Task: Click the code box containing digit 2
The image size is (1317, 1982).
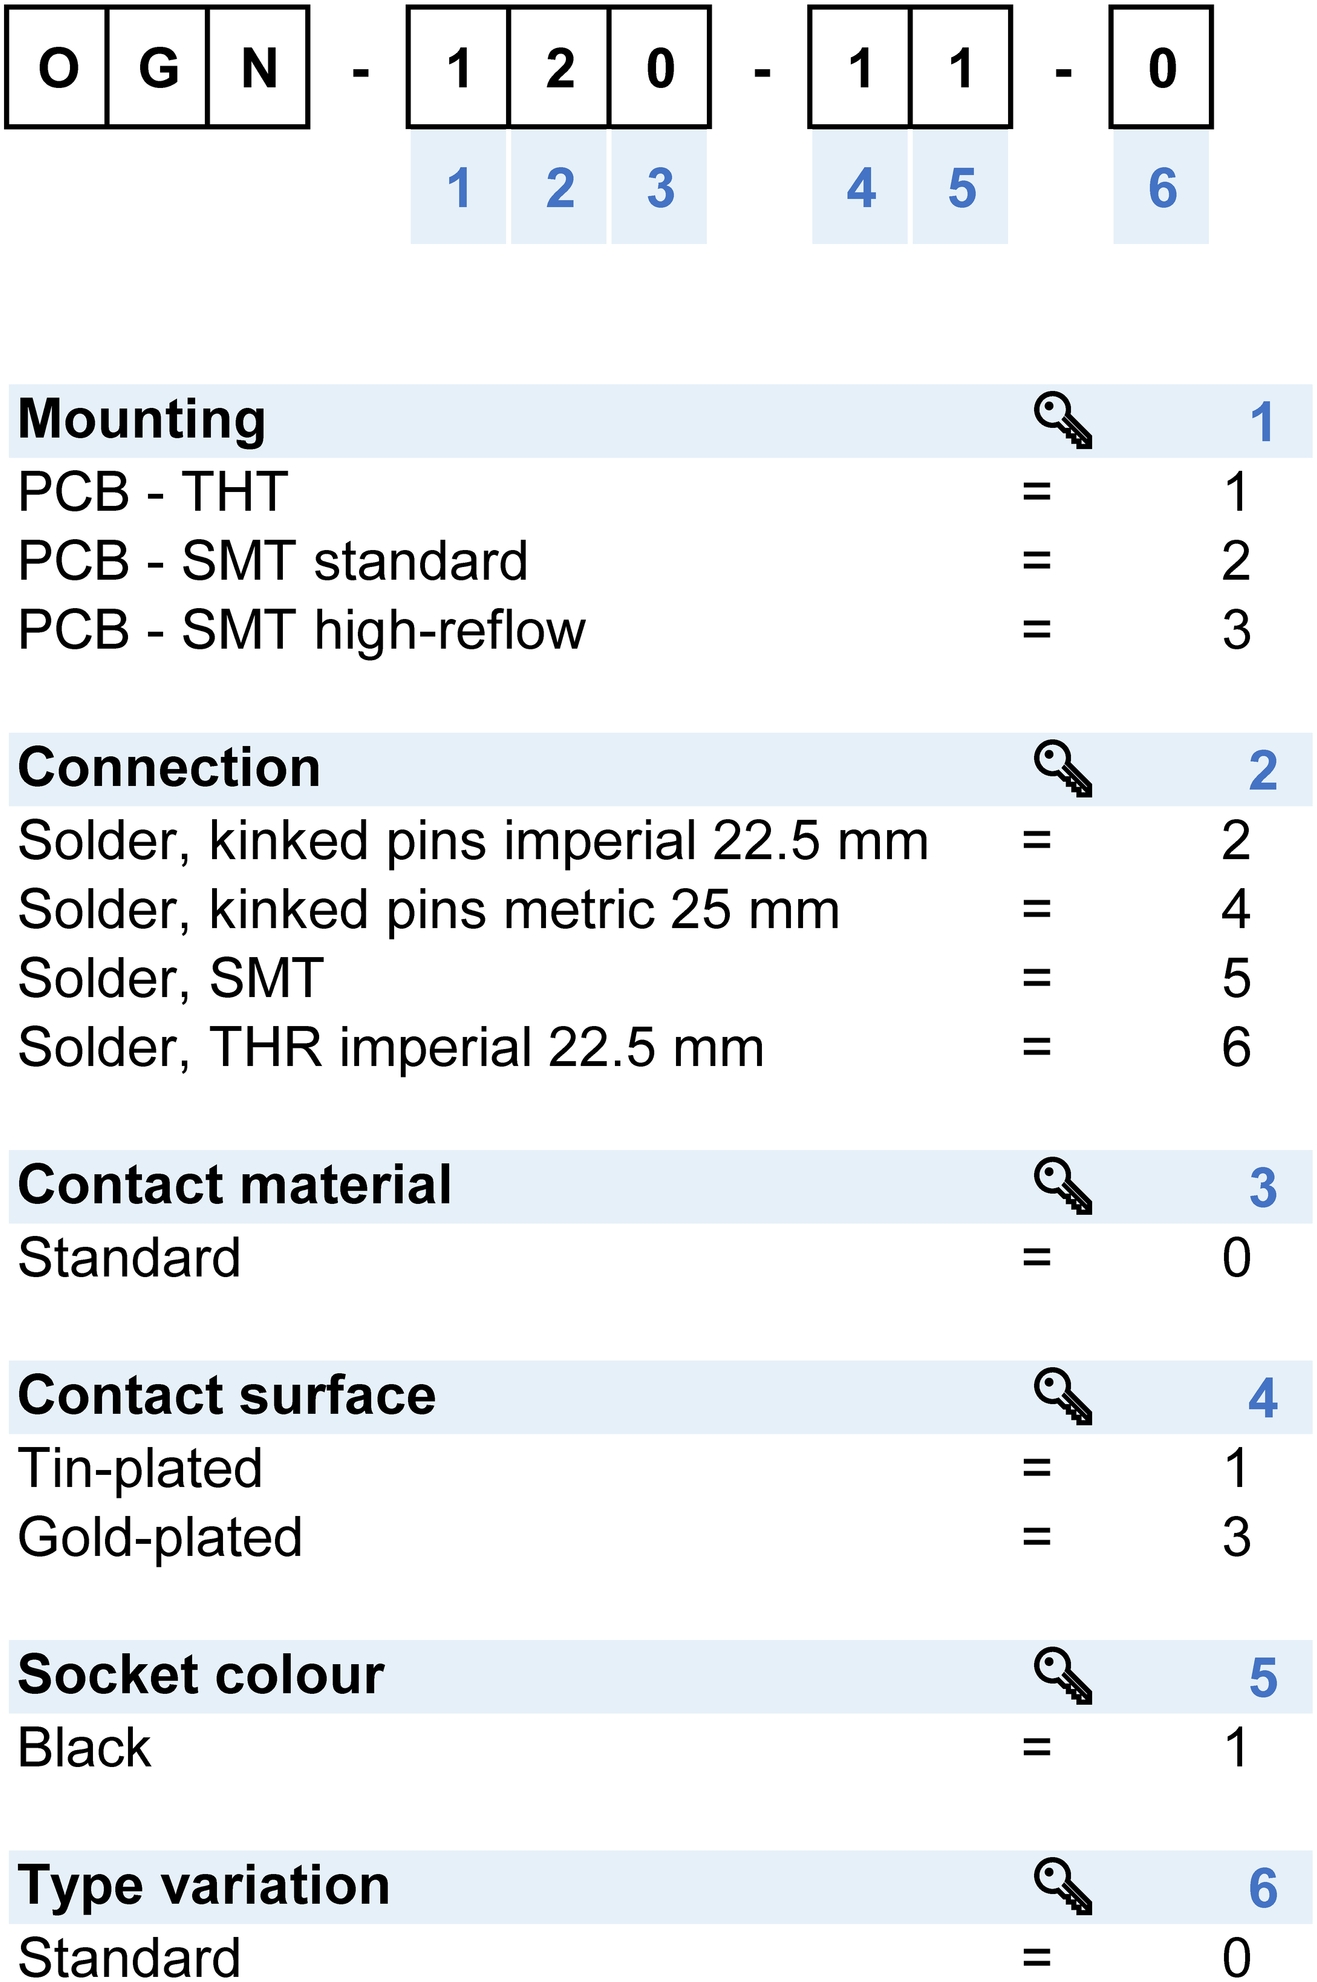Action: pos(559,68)
